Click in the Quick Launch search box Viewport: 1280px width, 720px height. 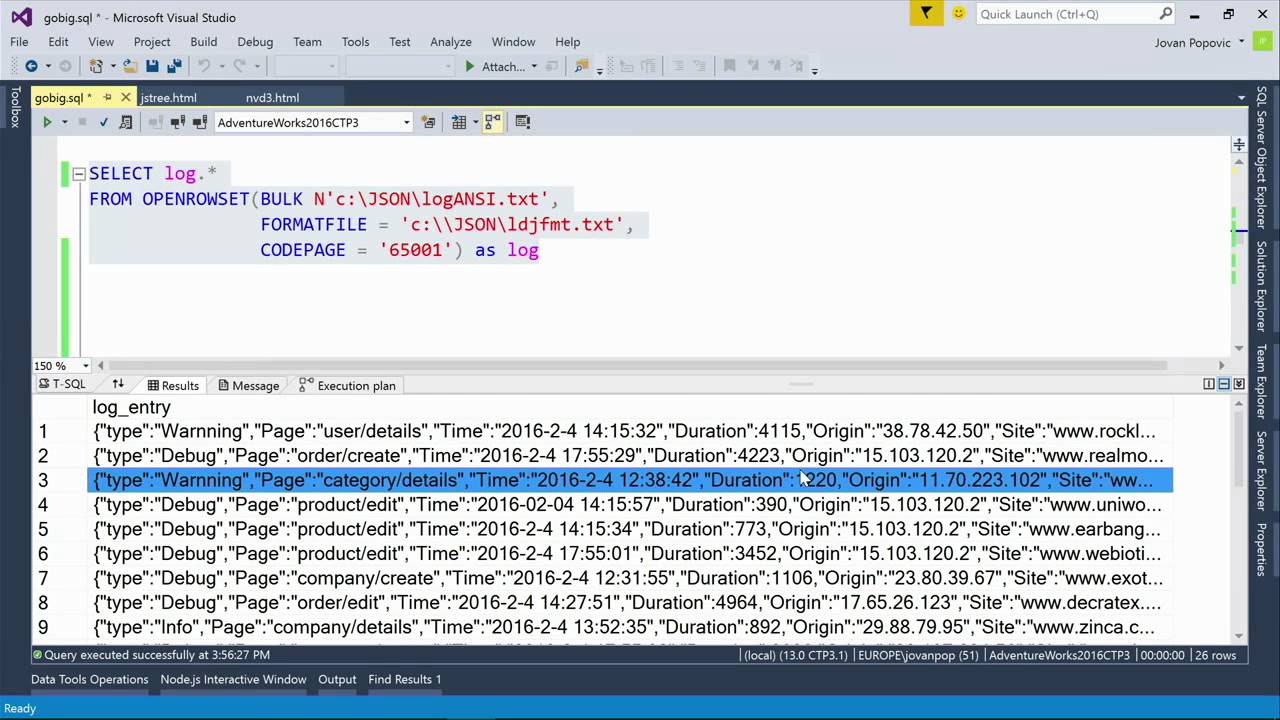coord(1065,14)
